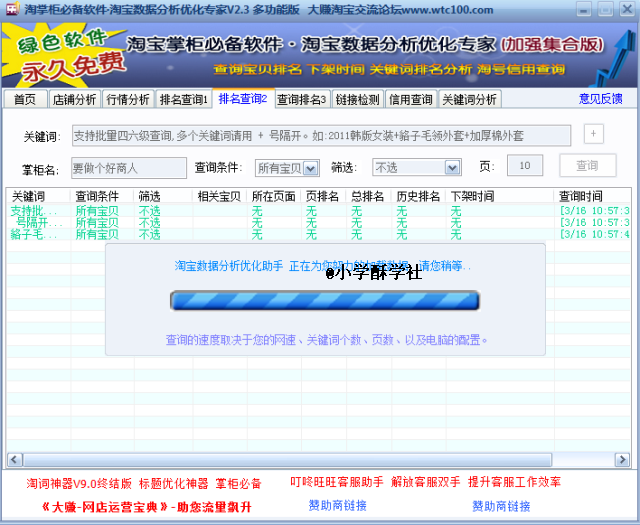Click the 赞助商链接 under 叮咚旺旺客服助手
The width and height of the screenshot is (640, 525).
(x=338, y=505)
